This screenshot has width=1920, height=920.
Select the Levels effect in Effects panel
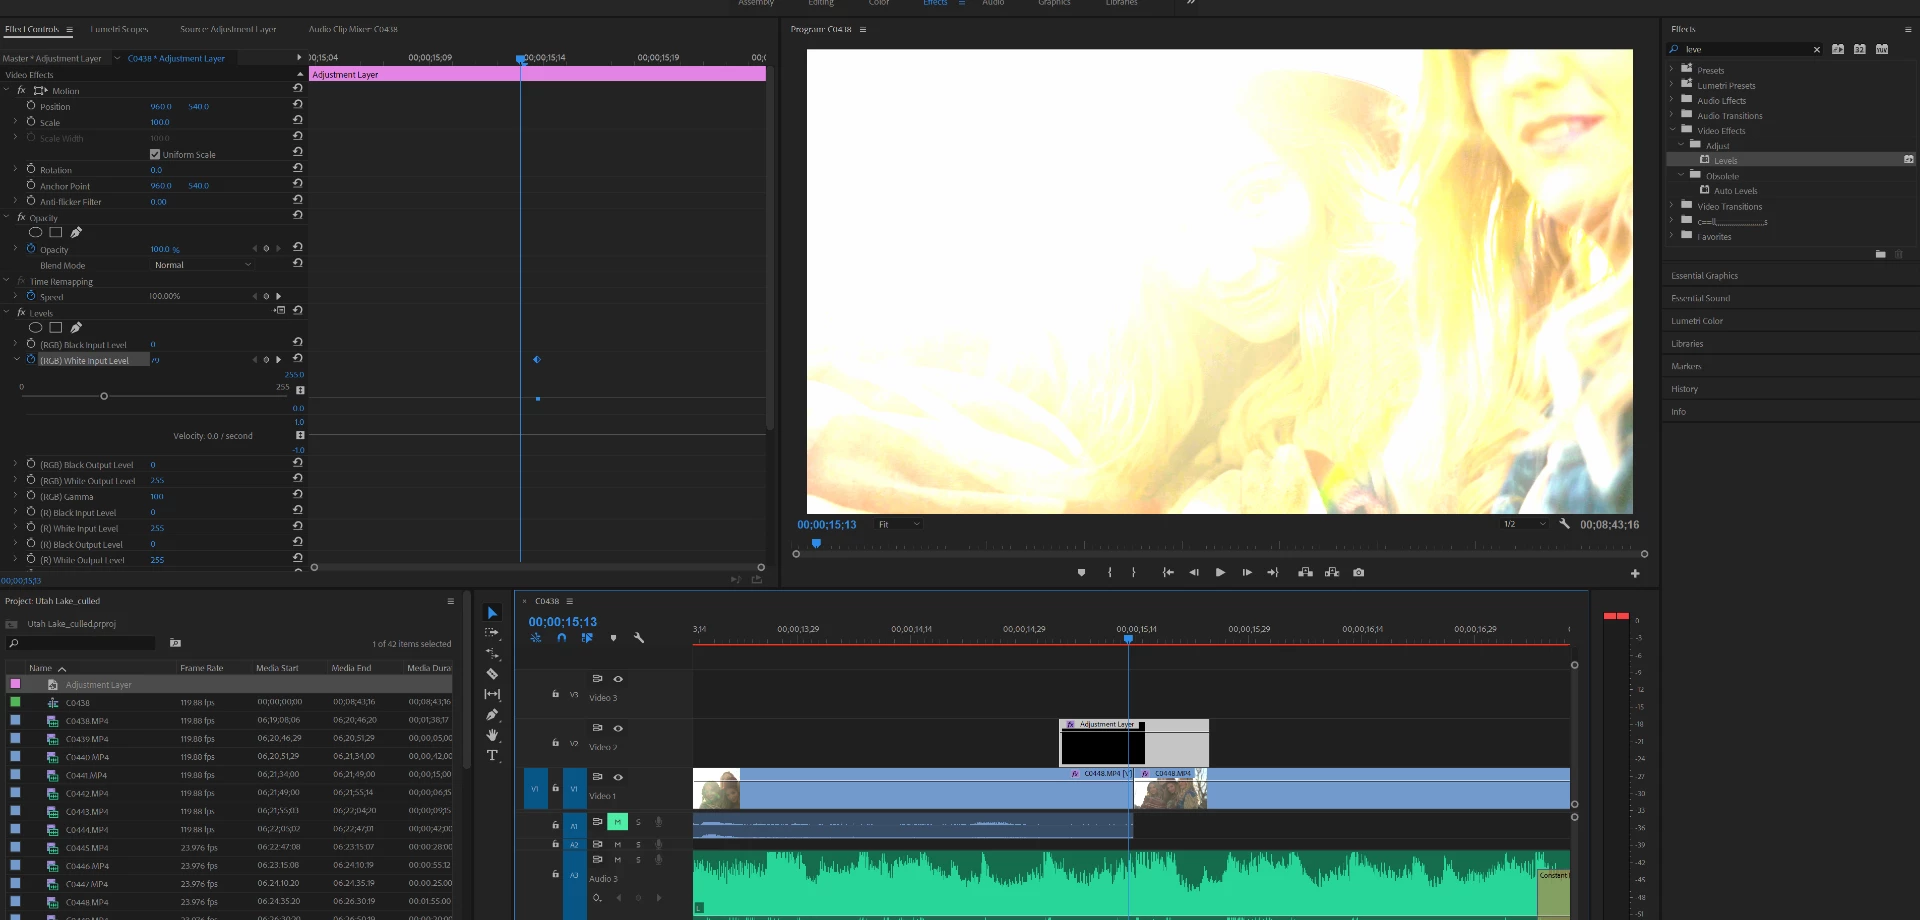point(1725,160)
